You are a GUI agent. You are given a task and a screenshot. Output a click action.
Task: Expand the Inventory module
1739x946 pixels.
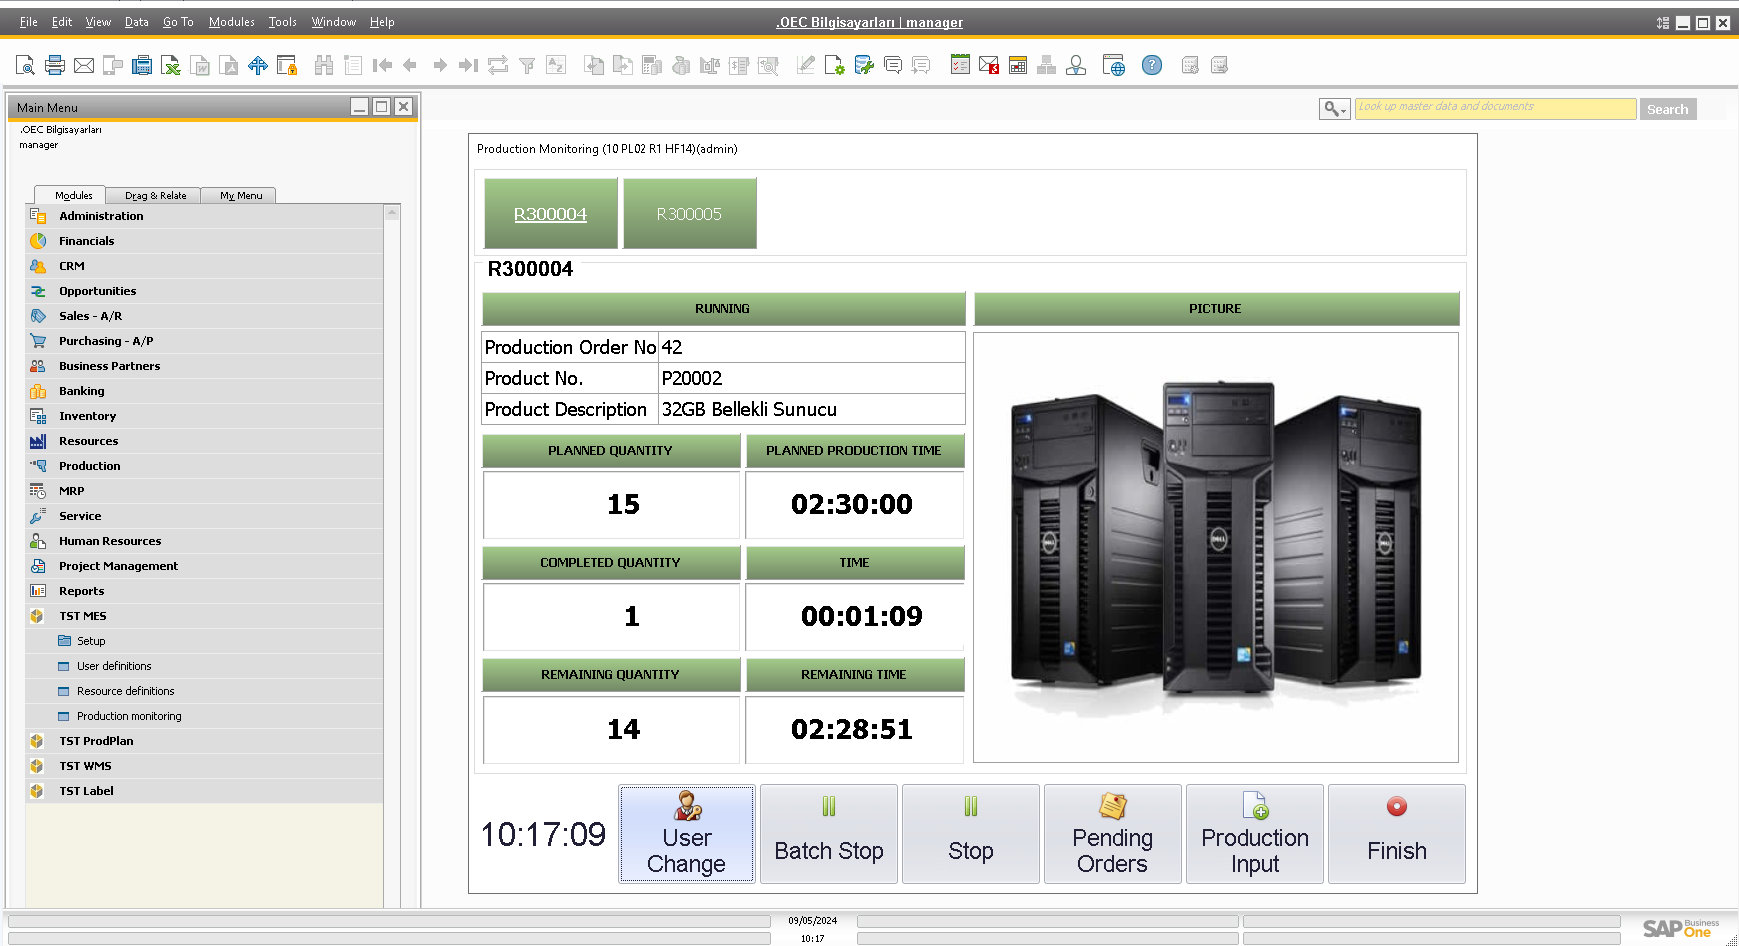coord(87,416)
